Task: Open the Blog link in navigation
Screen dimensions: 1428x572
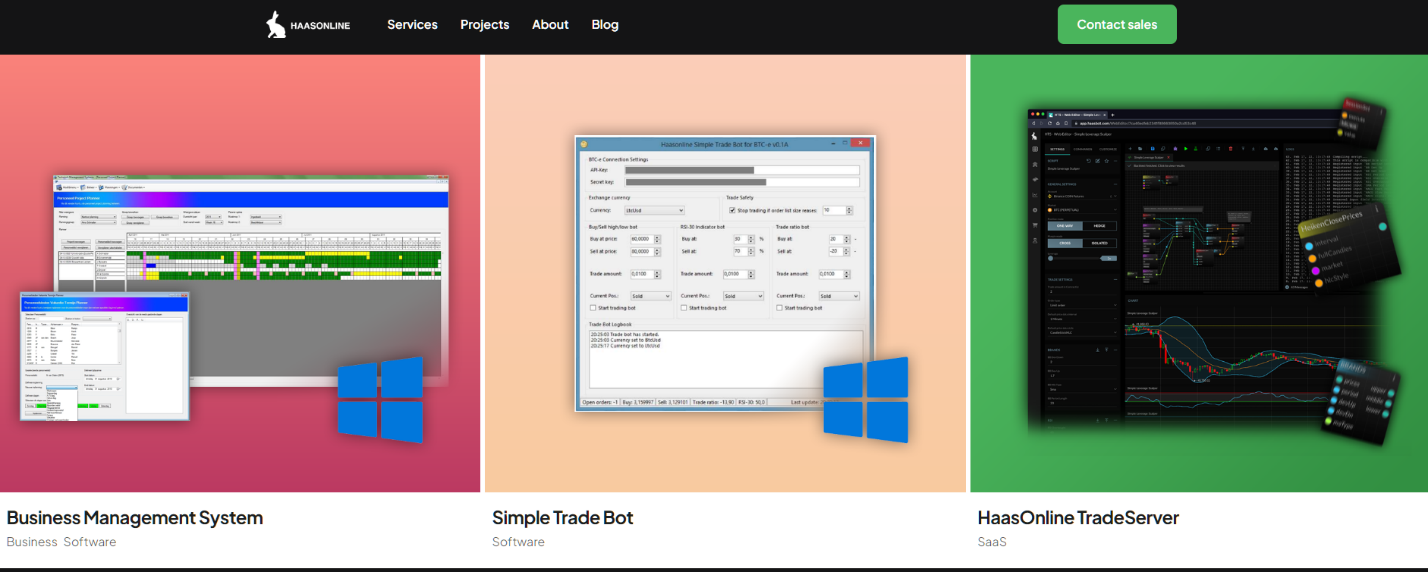Action: tap(605, 25)
